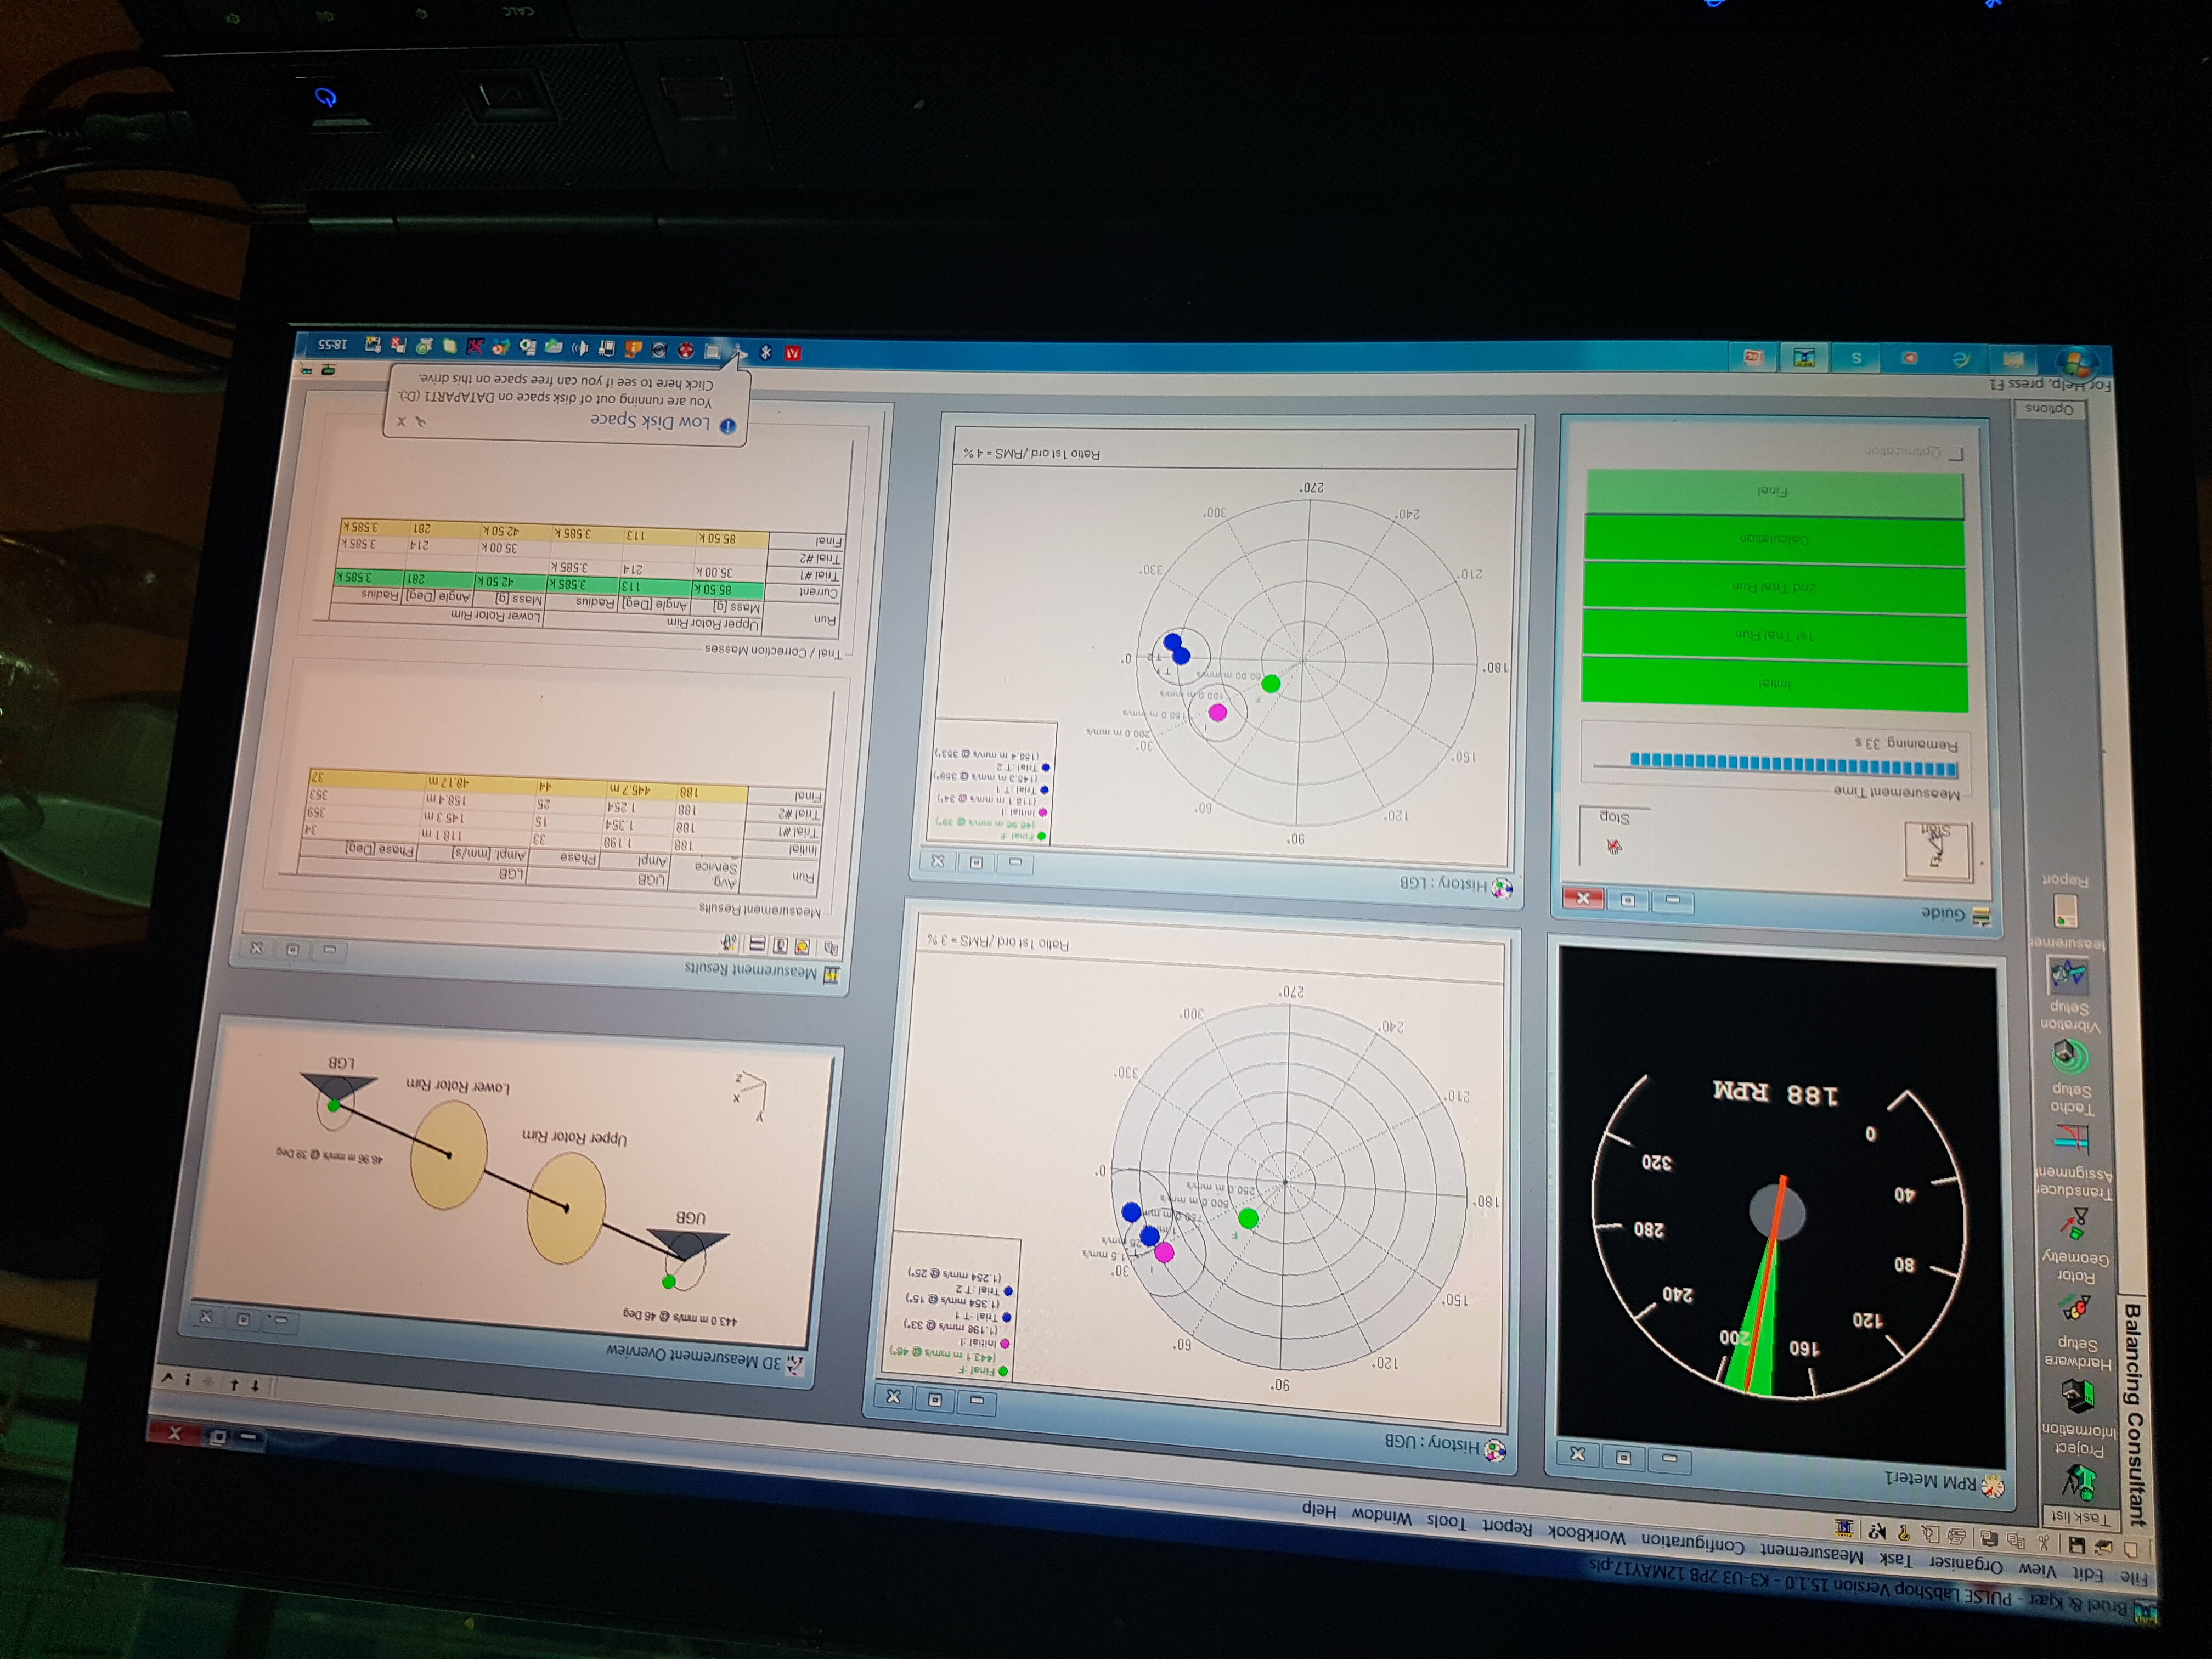
Task: Open the View menu
Action: pyautogui.click(x=2037, y=1570)
